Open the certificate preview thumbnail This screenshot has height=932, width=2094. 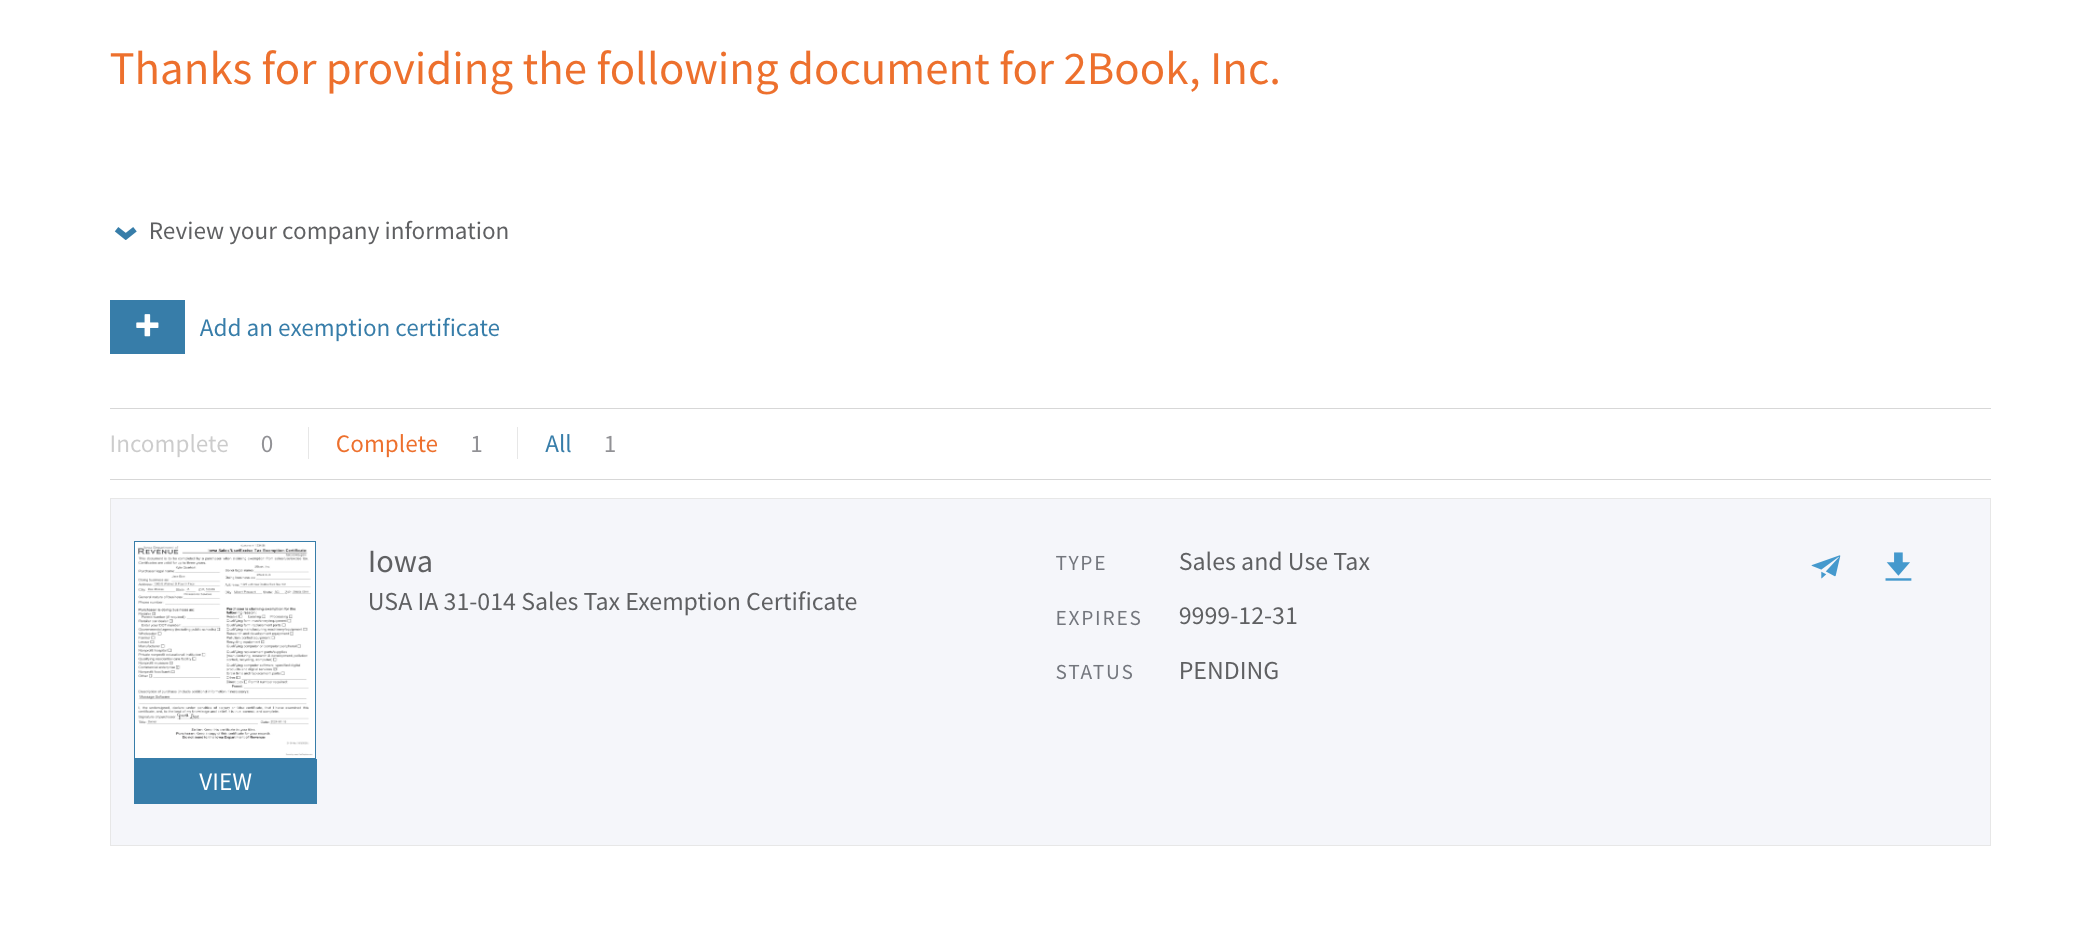pyautogui.click(x=225, y=650)
